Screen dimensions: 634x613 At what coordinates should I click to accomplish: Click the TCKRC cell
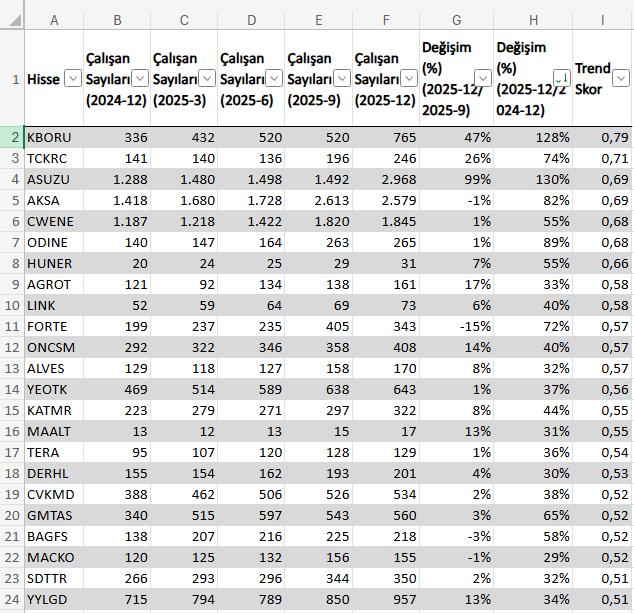(x=54, y=158)
